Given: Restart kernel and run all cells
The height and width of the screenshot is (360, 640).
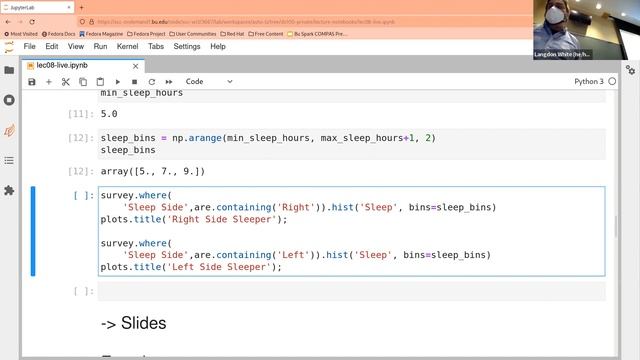Looking at the screenshot, I should pos(169,82).
